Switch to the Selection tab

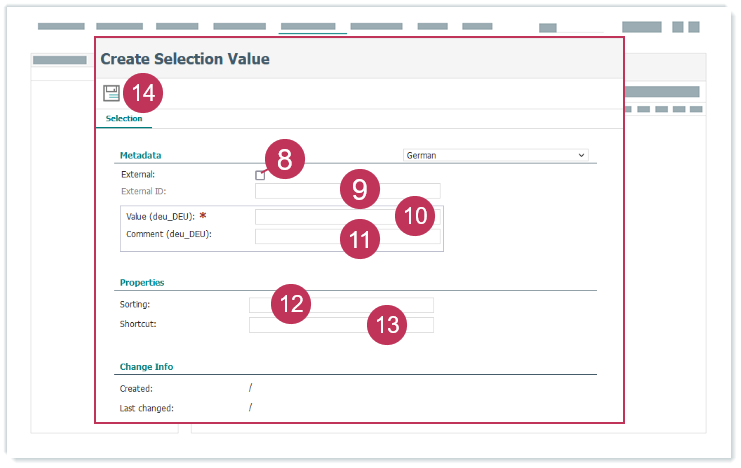click(x=124, y=119)
